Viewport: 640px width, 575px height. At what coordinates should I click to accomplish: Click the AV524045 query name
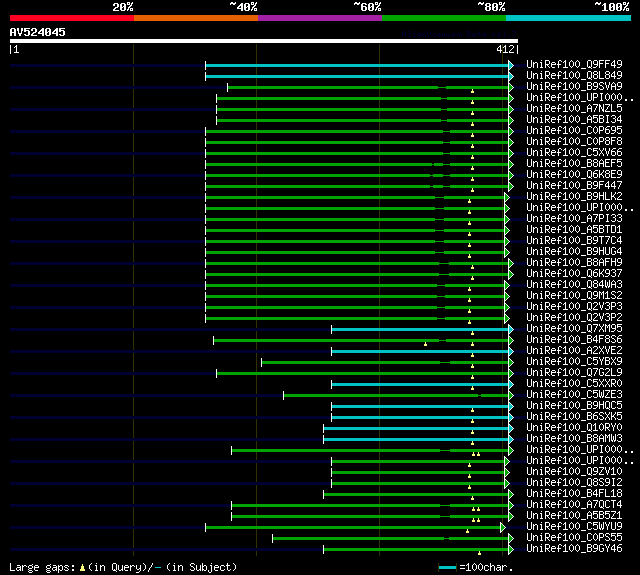click(x=38, y=32)
